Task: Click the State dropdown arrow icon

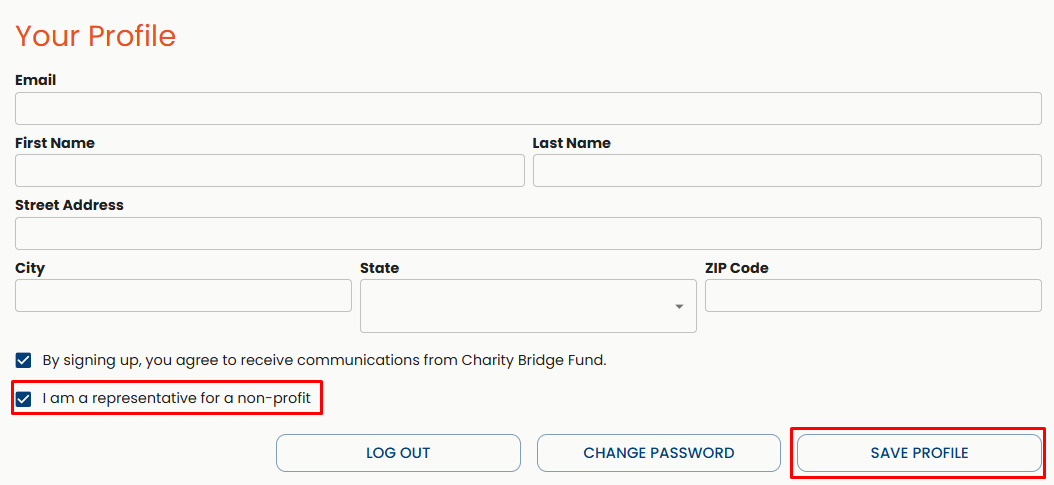Action: [x=679, y=306]
